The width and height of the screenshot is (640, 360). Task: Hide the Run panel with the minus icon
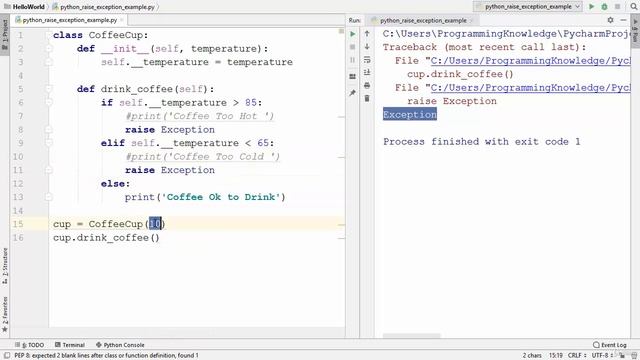pyautogui.click(x=623, y=20)
